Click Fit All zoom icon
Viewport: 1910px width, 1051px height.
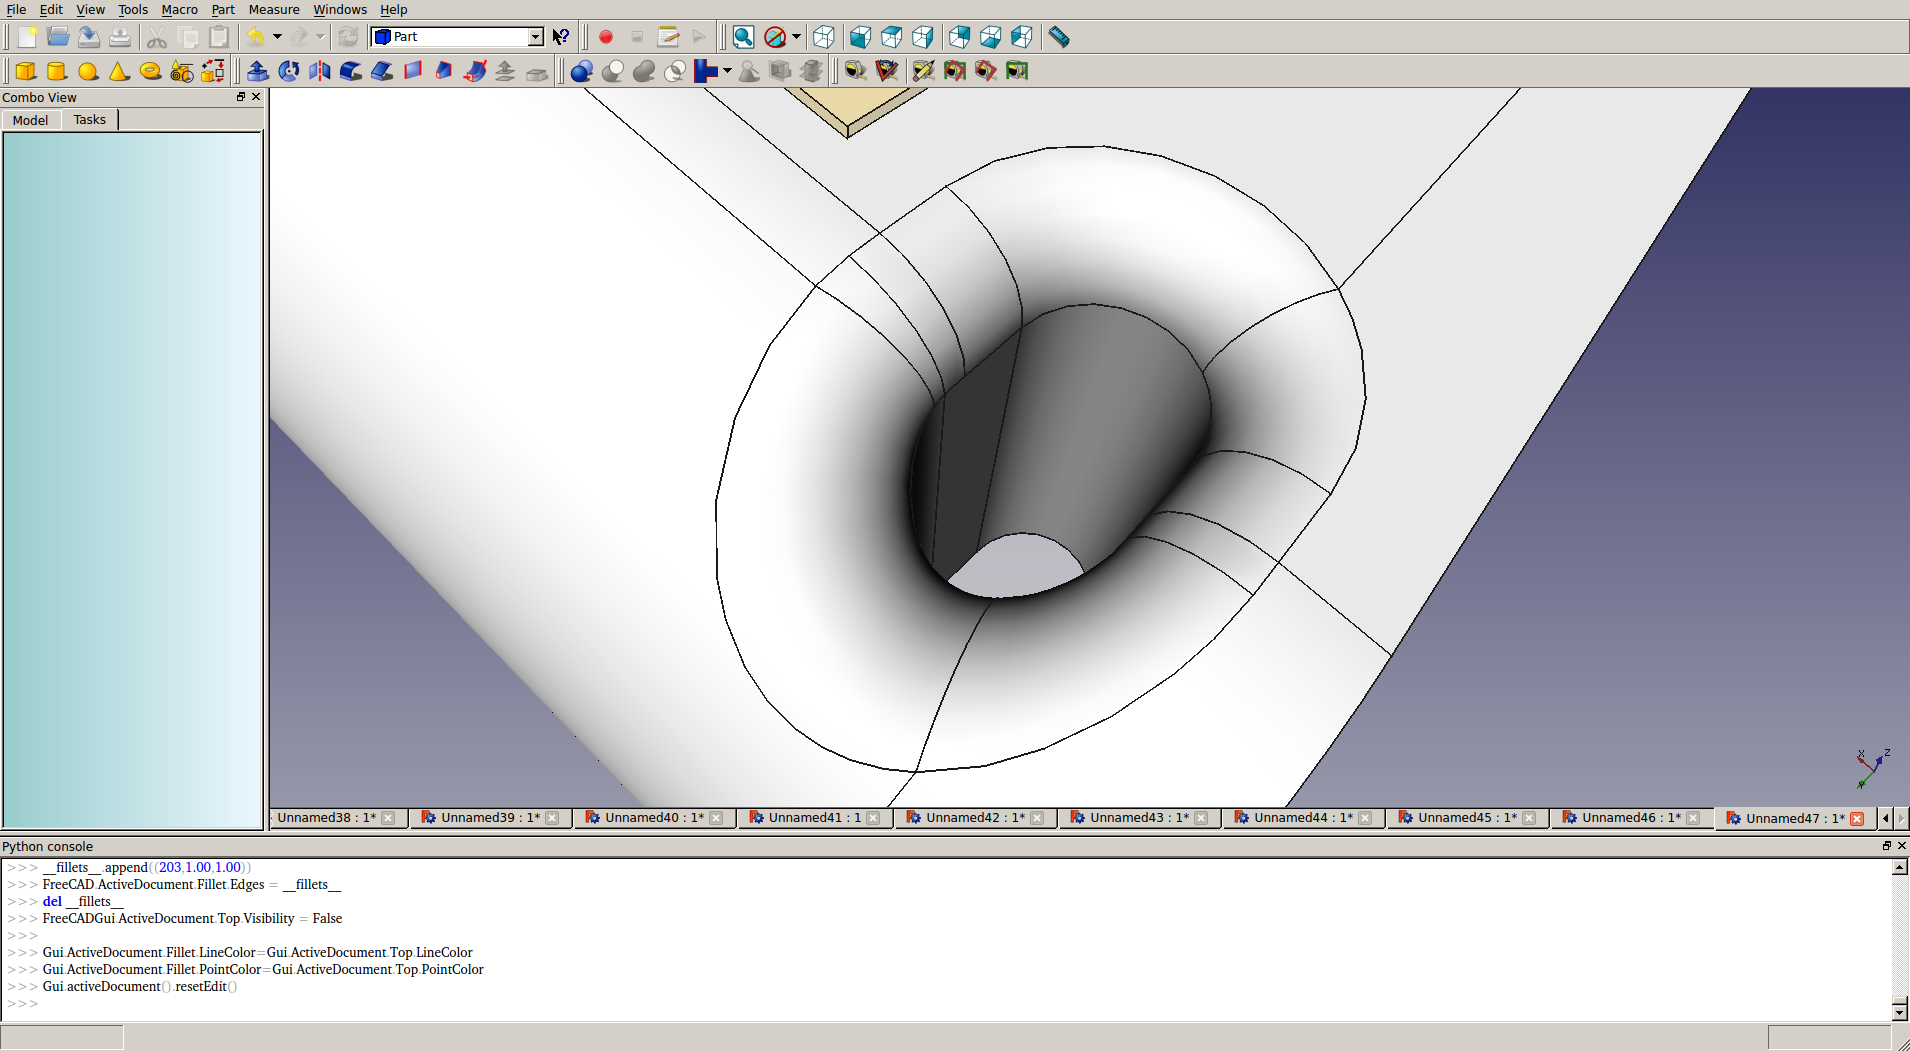click(743, 37)
